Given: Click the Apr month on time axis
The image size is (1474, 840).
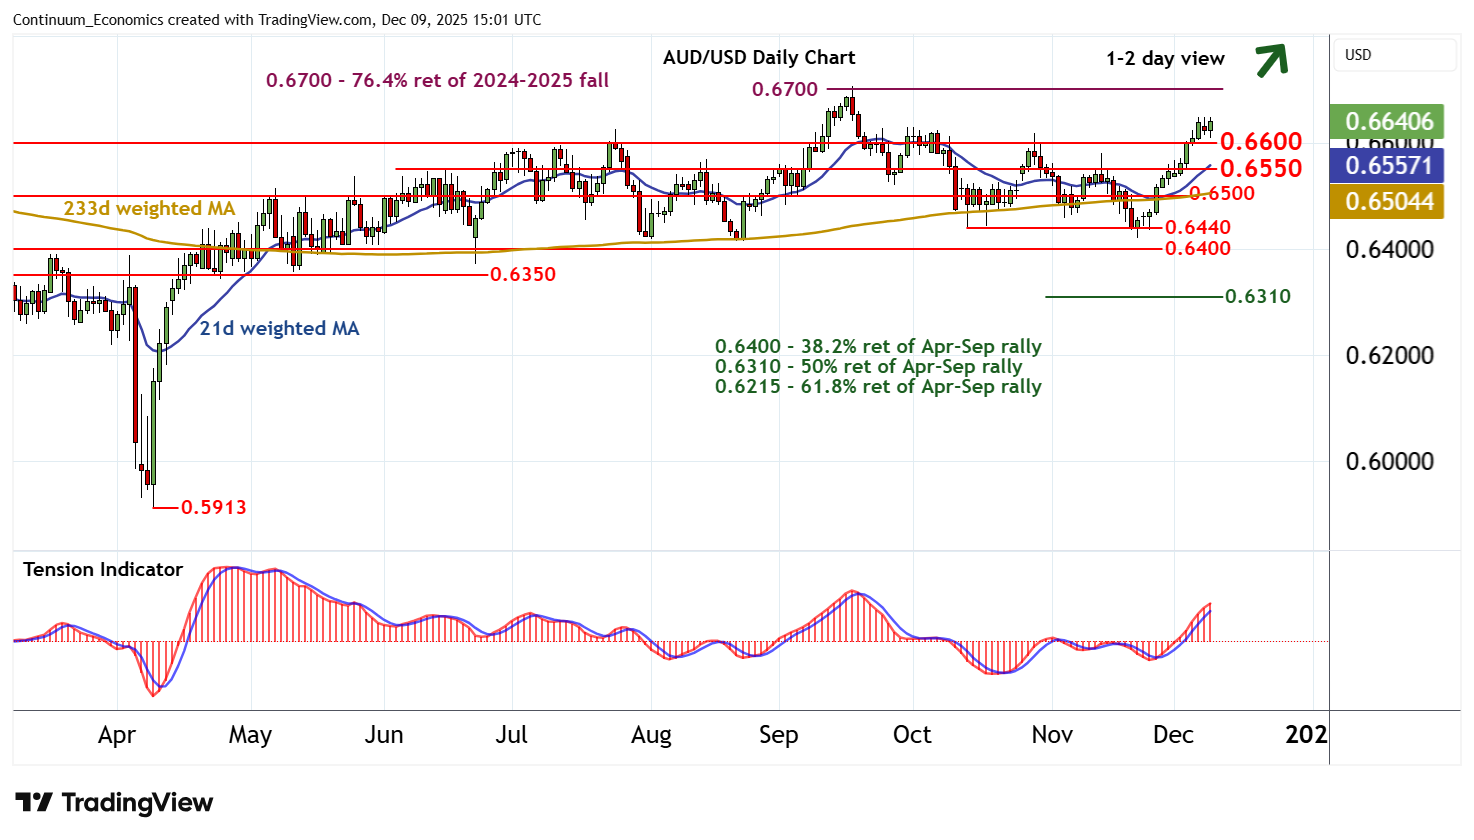Looking at the screenshot, I should [x=117, y=735].
